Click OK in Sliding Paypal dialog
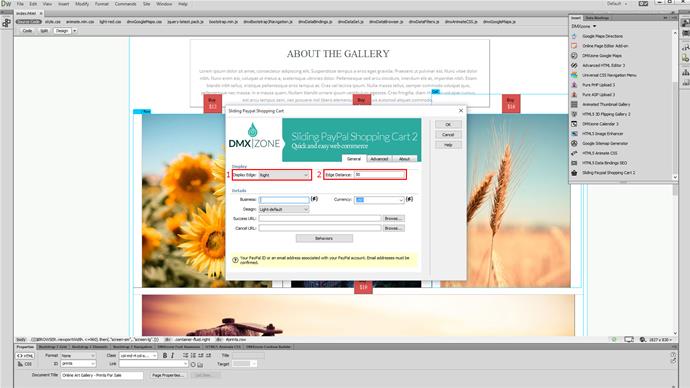 point(448,124)
